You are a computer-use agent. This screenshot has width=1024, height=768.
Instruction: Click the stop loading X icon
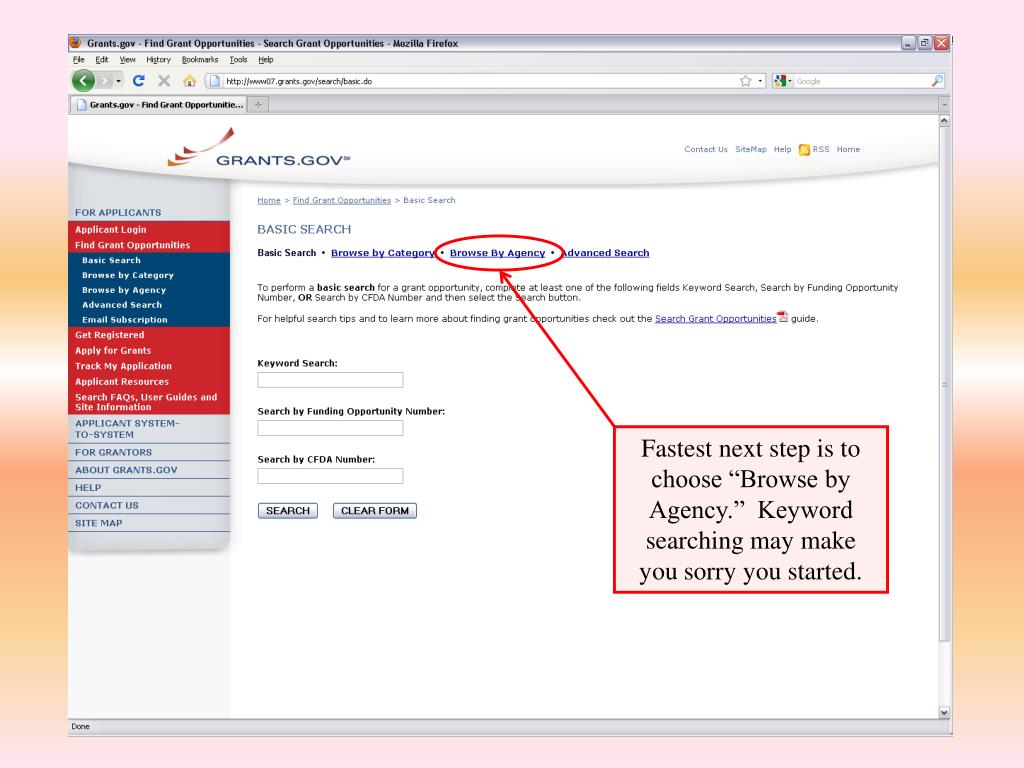164,80
